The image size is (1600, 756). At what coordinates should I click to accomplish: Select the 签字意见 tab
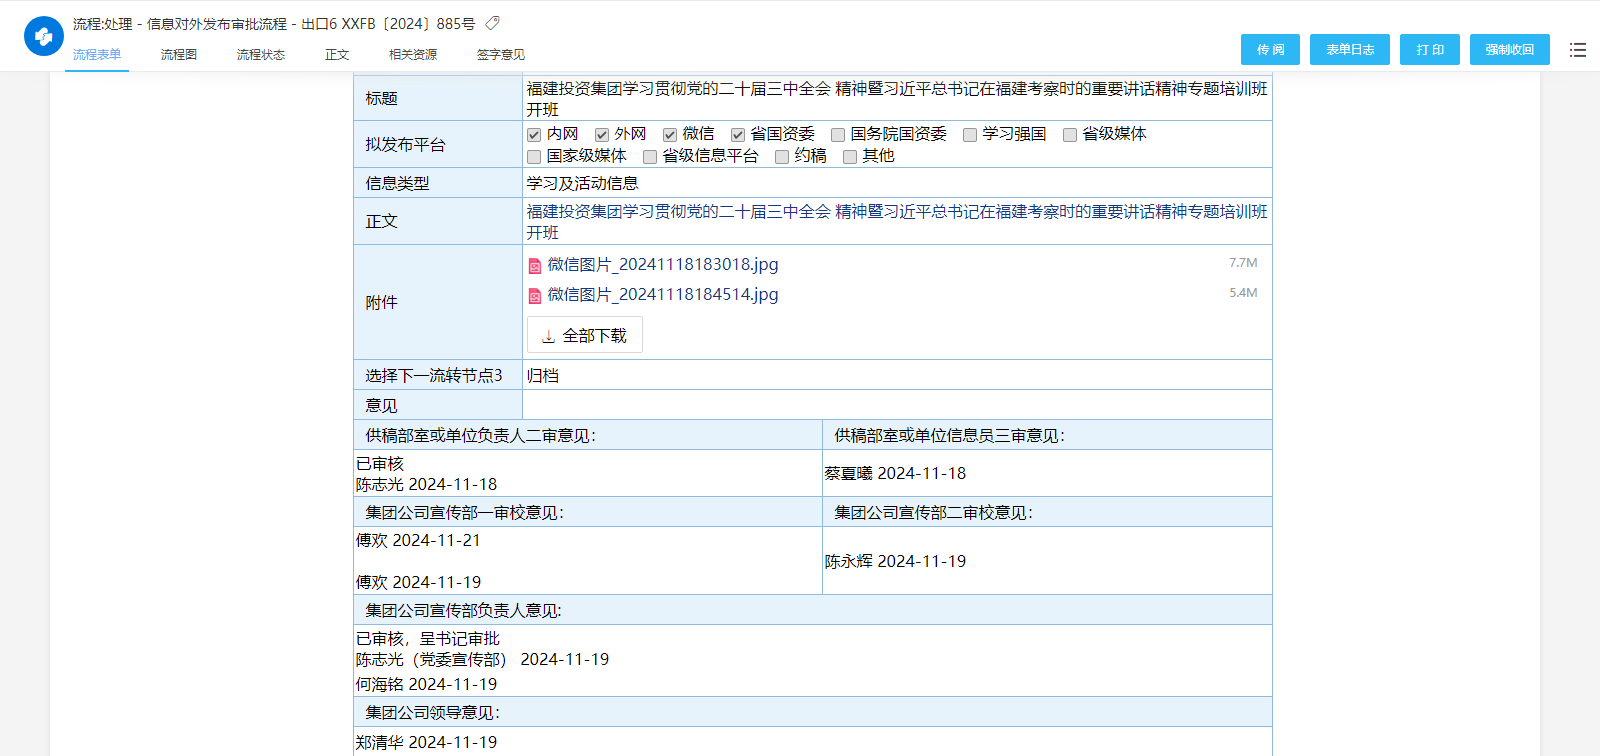coord(500,55)
